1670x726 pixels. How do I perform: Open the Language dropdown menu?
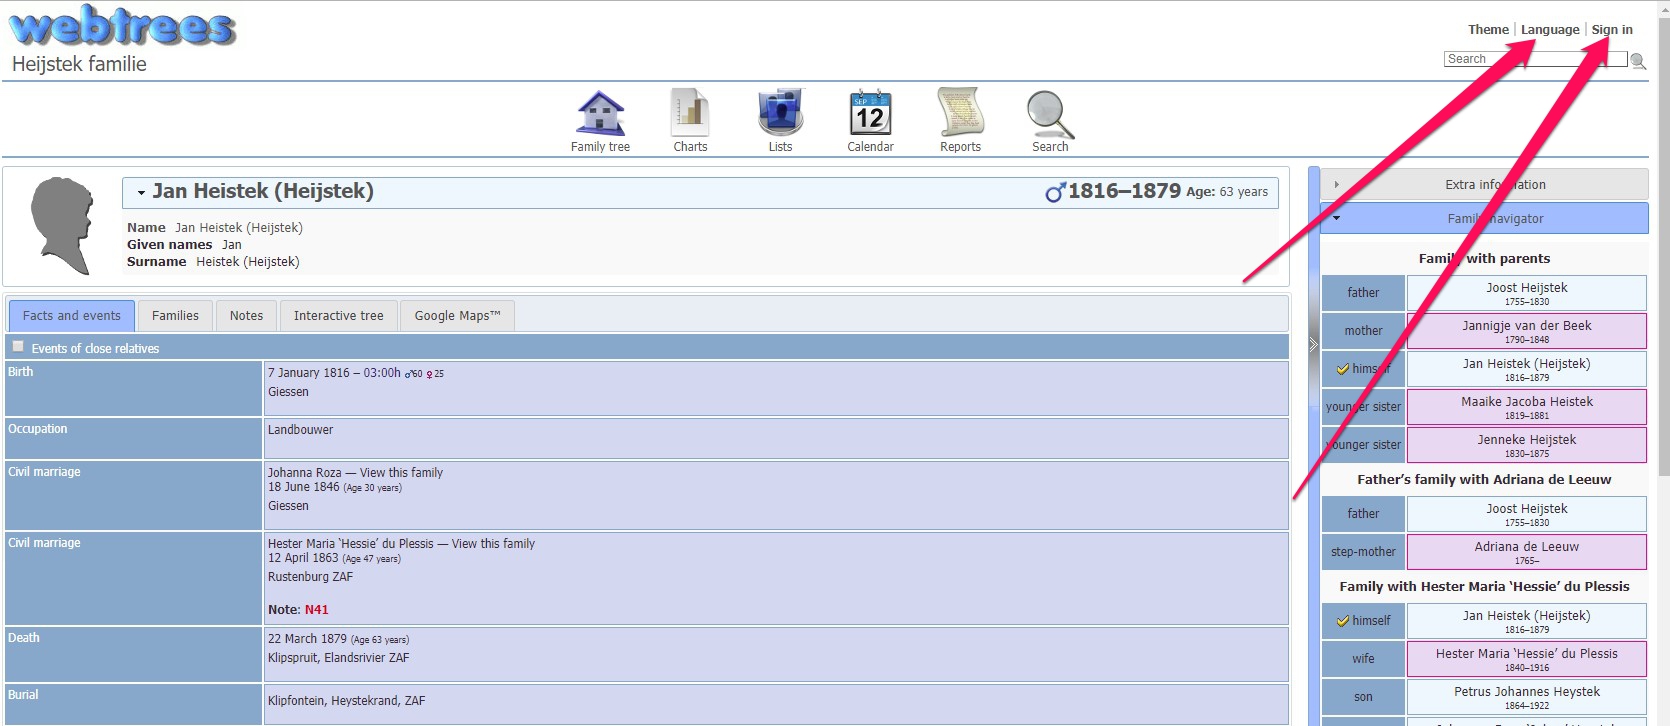[1549, 30]
